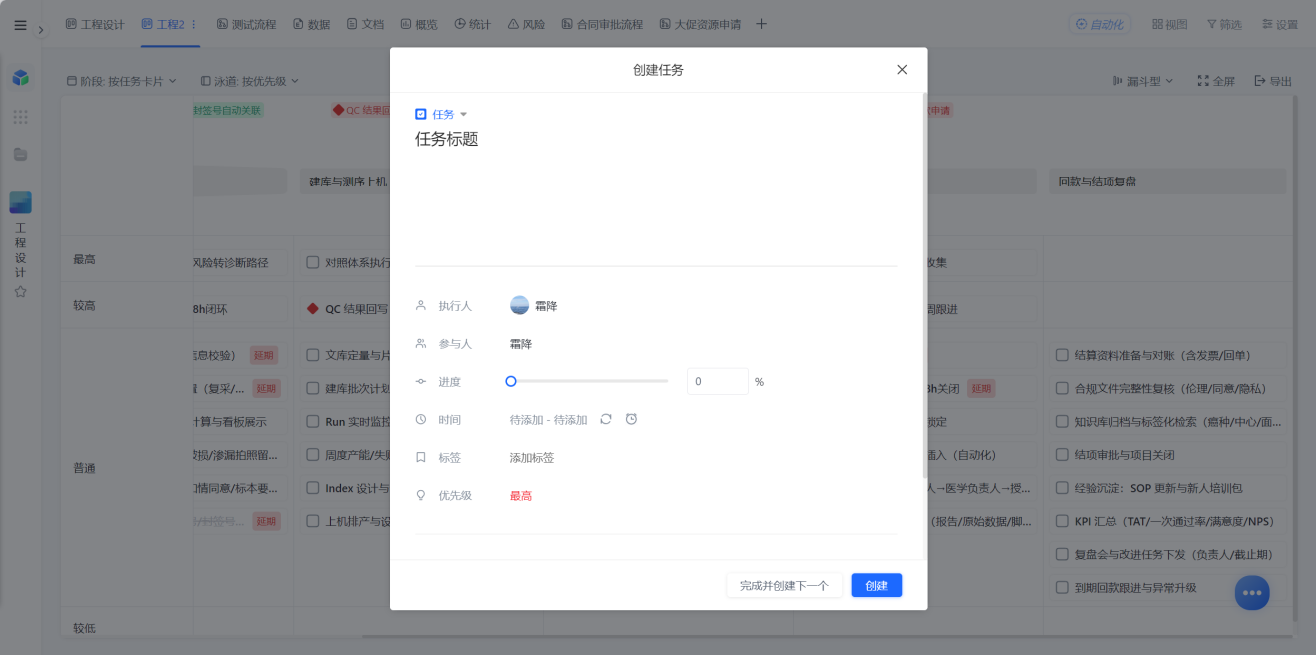Check the 合规文件完整性复核 task checkbox
The width and height of the screenshot is (1316, 655).
pyautogui.click(x=1062, y=388)
